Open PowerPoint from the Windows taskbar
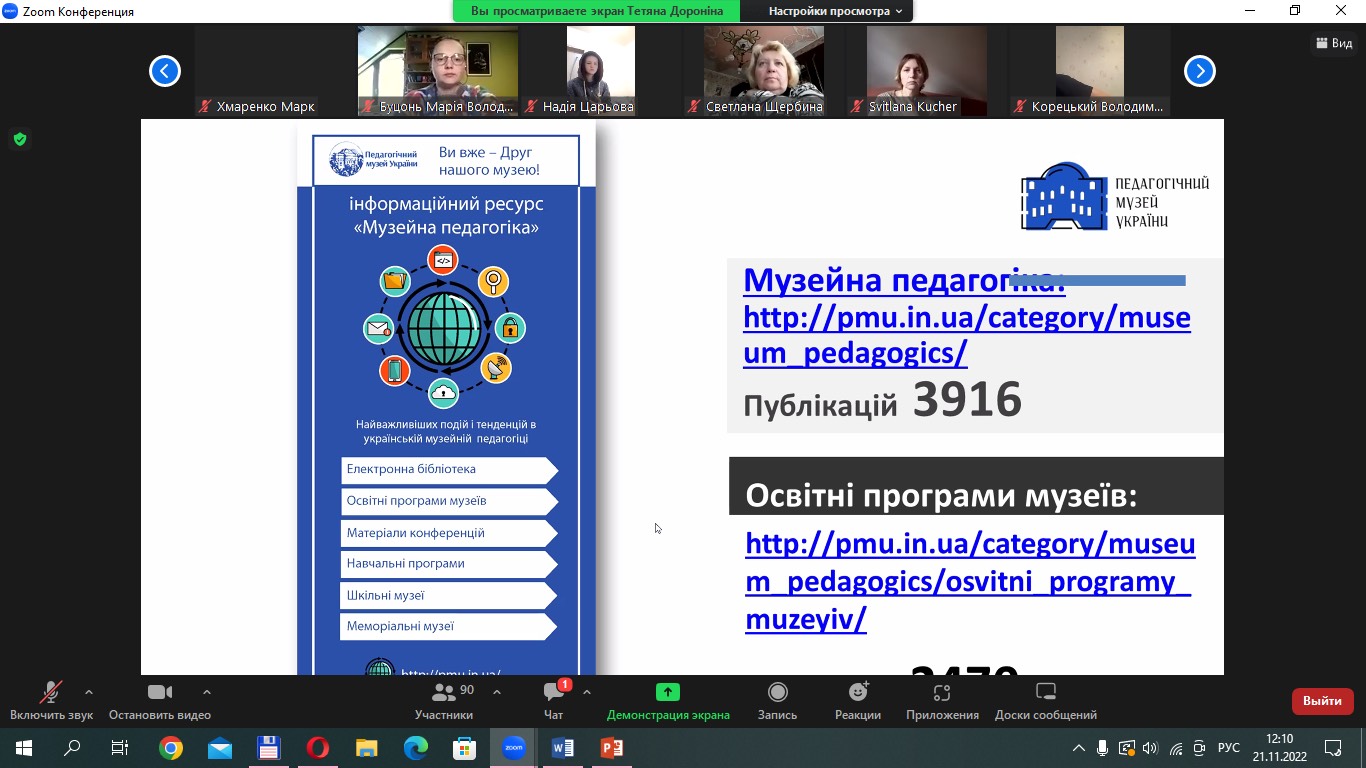Viewport: 1366px width, 768px height. click(611, 747)
